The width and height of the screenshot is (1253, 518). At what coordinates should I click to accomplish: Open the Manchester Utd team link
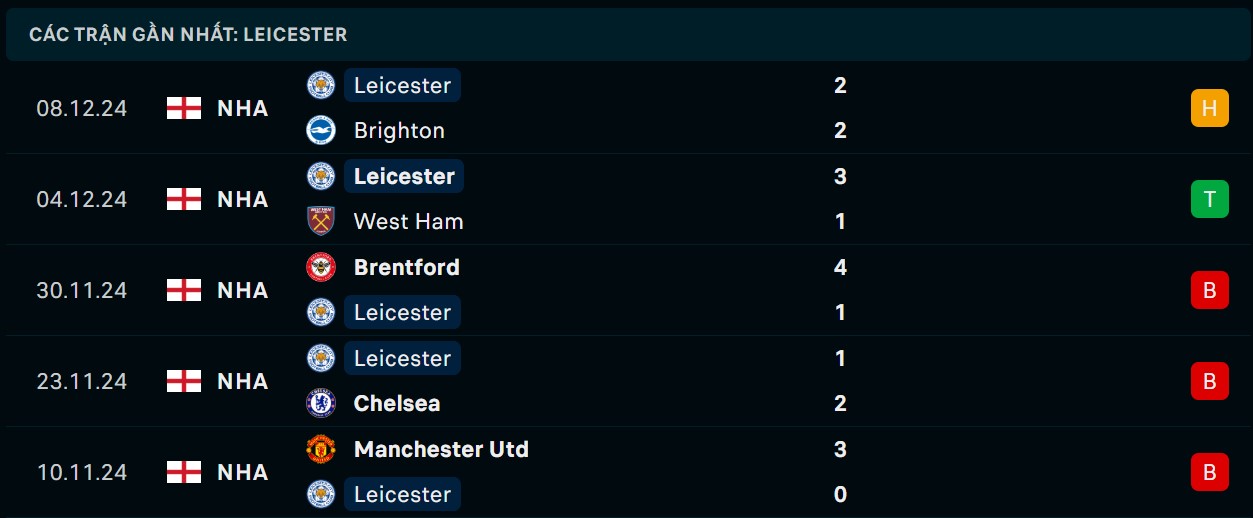(x=441, y=449)
